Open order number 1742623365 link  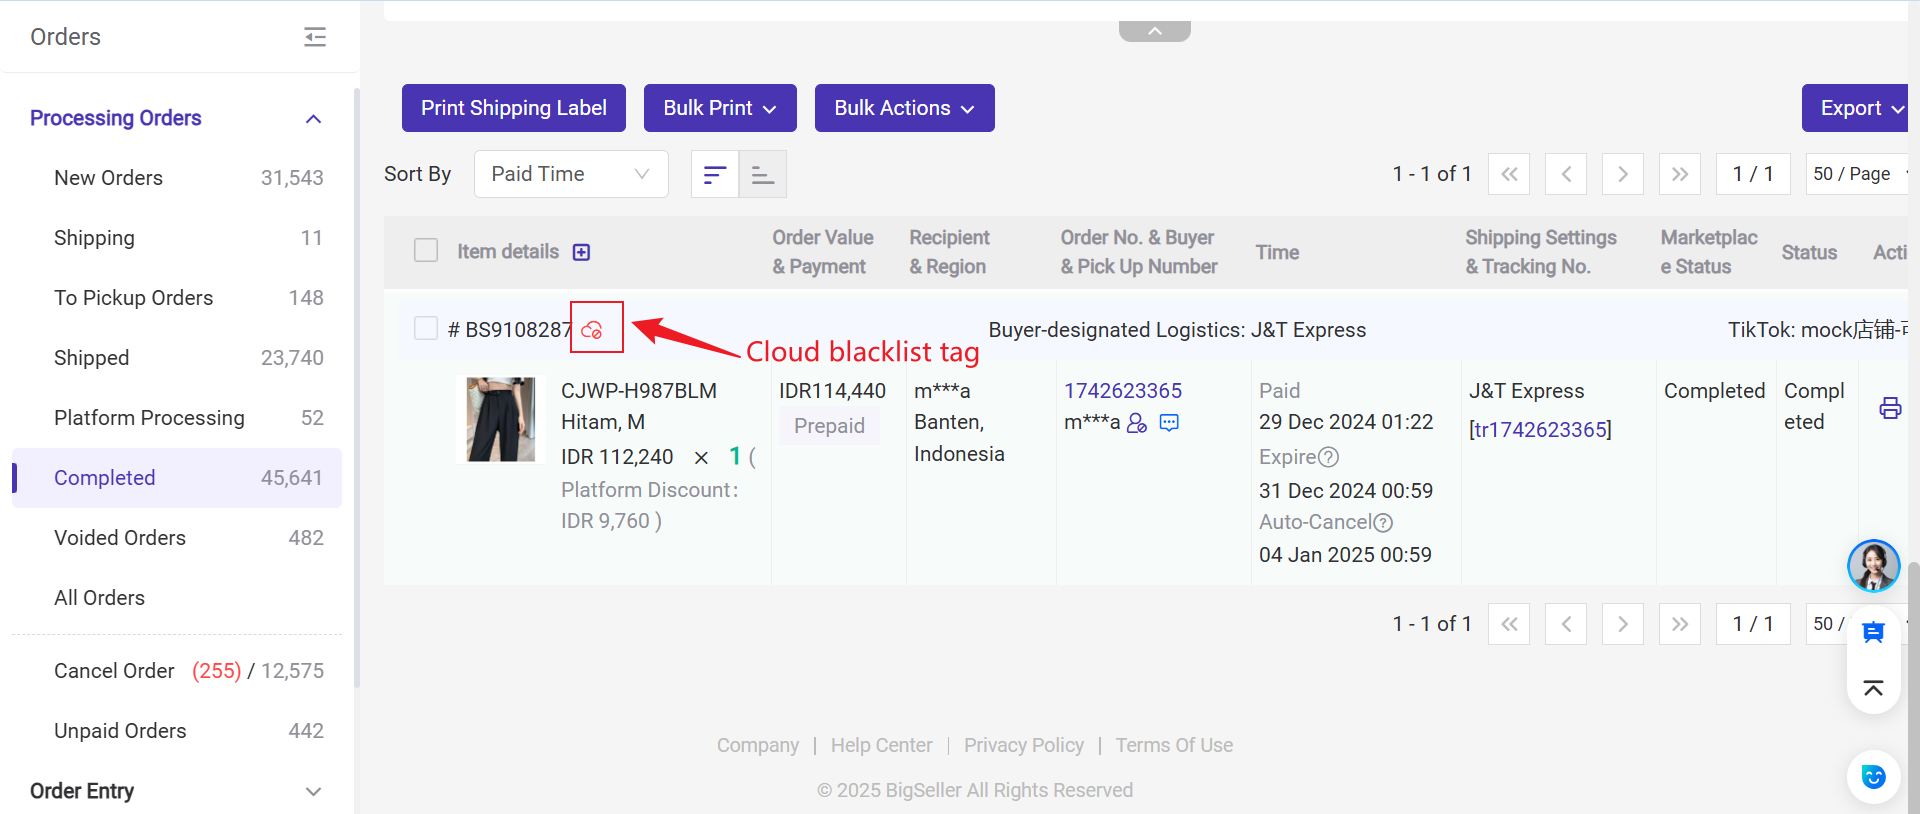pos(1123,391)
